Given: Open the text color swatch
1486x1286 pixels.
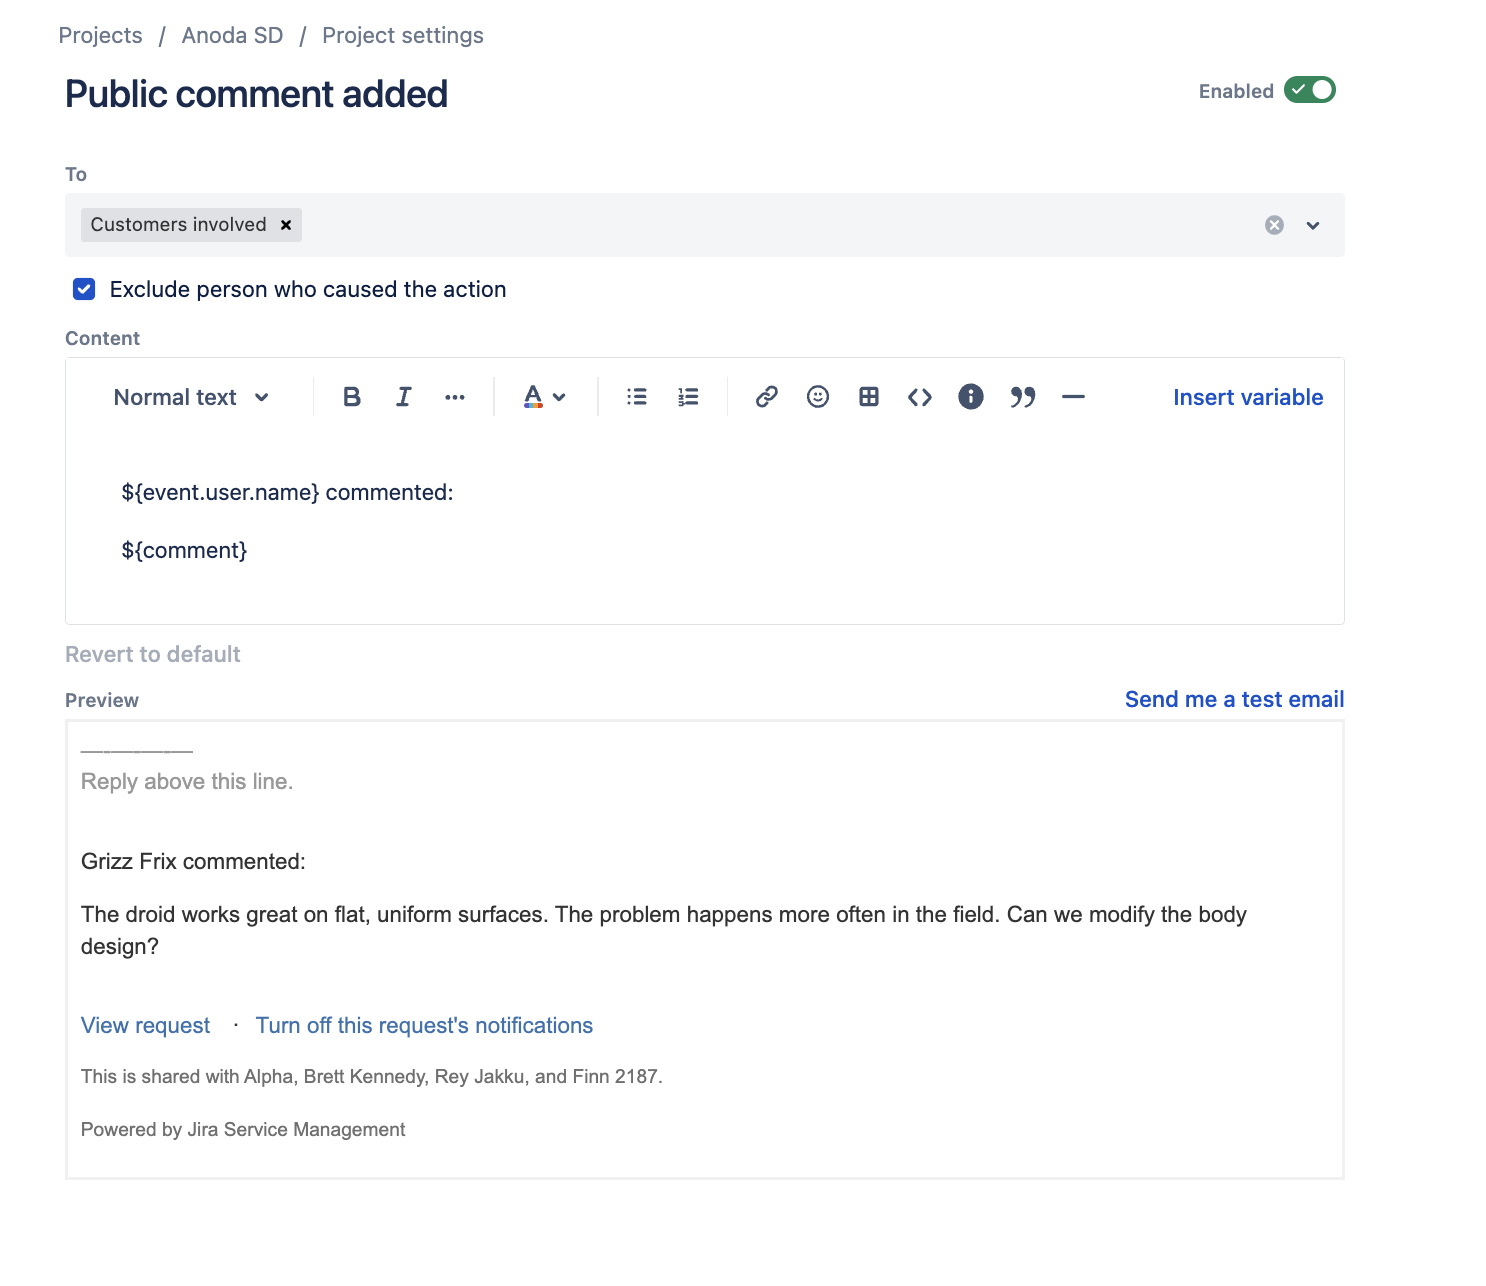Looking at the screenshot, I should [x=534, y=397].
